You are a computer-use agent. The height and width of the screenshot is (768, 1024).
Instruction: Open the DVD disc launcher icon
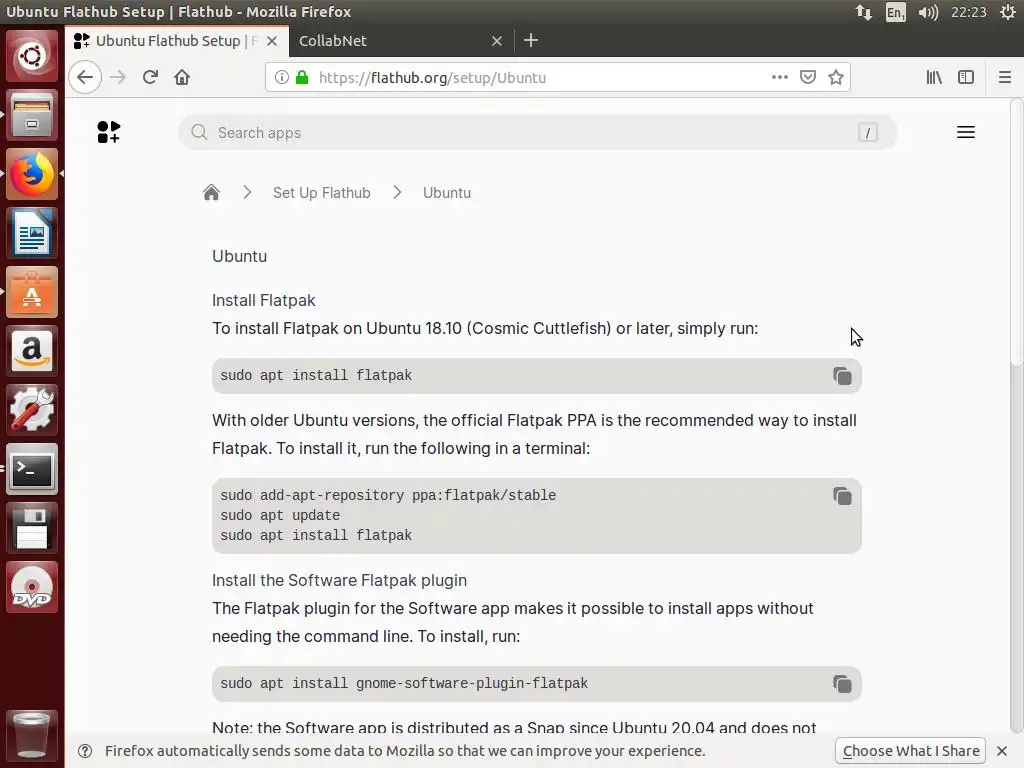(x=31, y=586)
